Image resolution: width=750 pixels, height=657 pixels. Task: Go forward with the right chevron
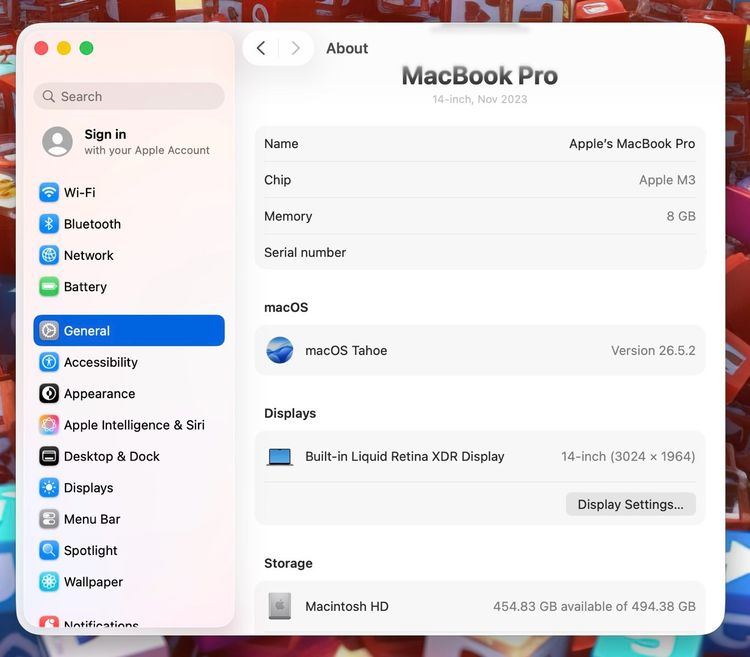tap(296, 48)
